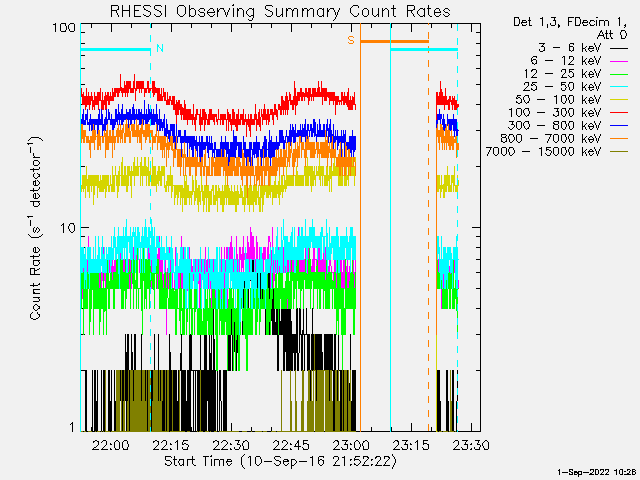Click the olive 7000 - 15000 keV legend line

pyautogui.click(x=619, y=153)
